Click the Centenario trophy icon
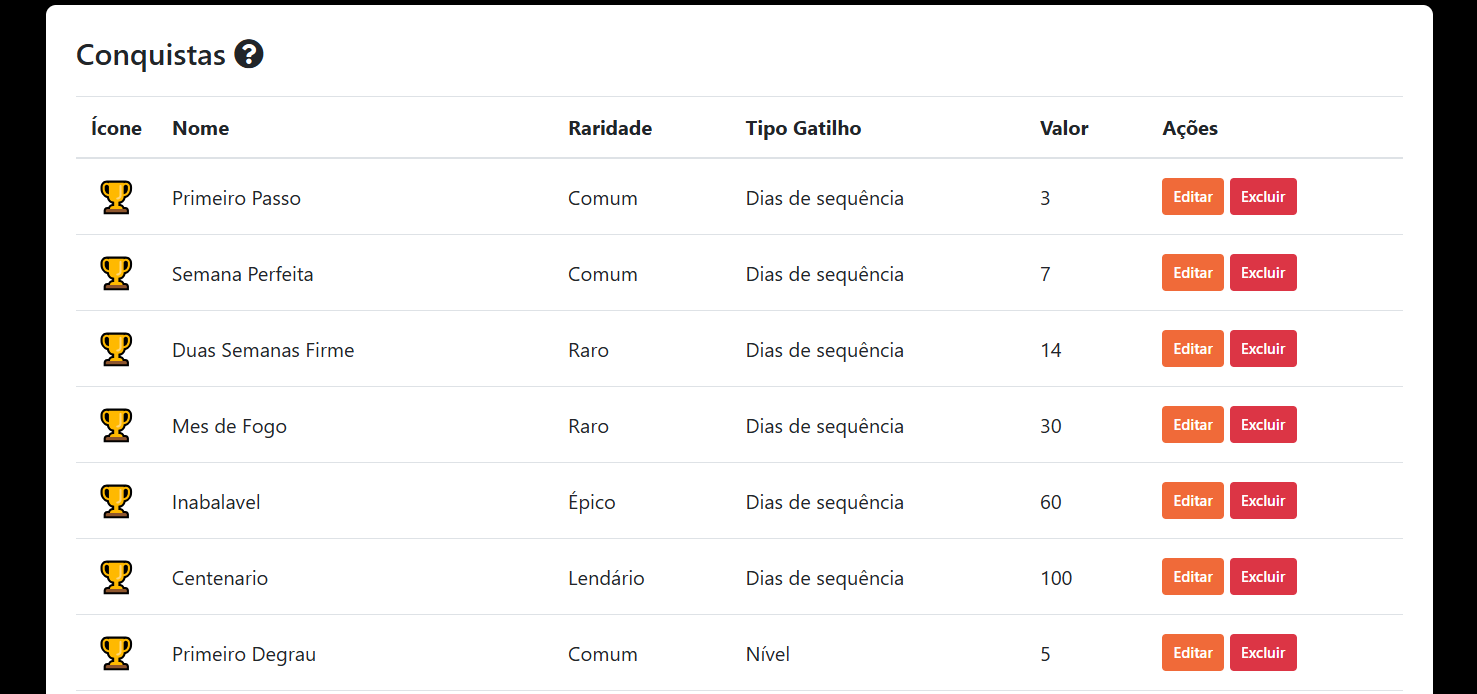 pos(116,577)
